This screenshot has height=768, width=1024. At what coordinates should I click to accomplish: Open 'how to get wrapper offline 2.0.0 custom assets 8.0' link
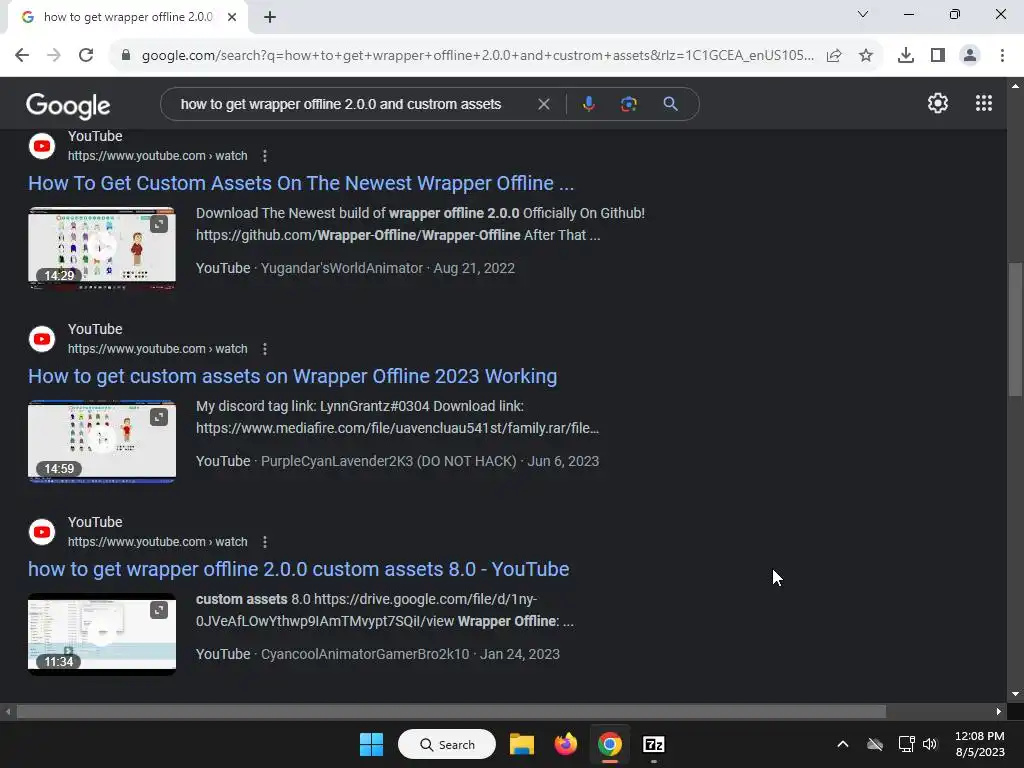[298, 569]
